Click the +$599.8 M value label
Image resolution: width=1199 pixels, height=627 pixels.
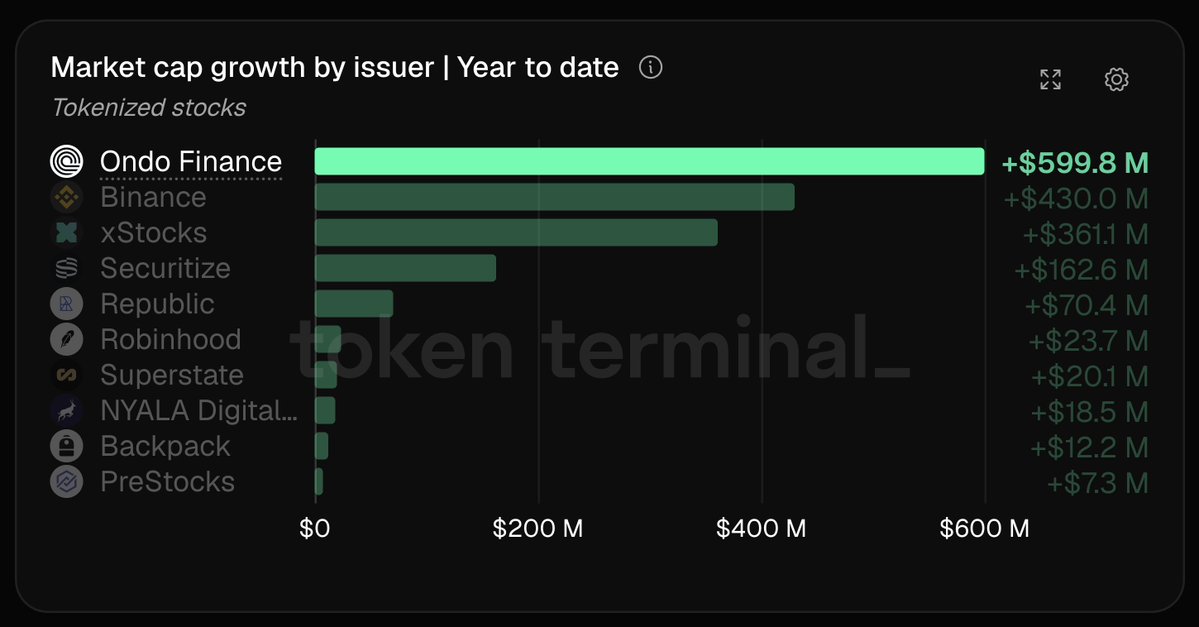(x=1074, y=163)
